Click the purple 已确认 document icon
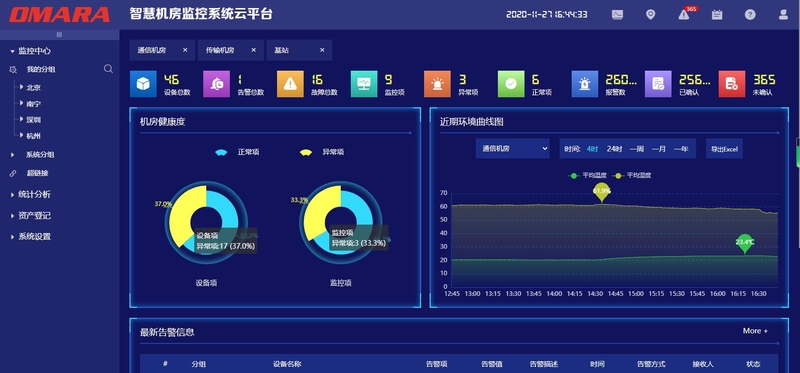 [658, 84]
